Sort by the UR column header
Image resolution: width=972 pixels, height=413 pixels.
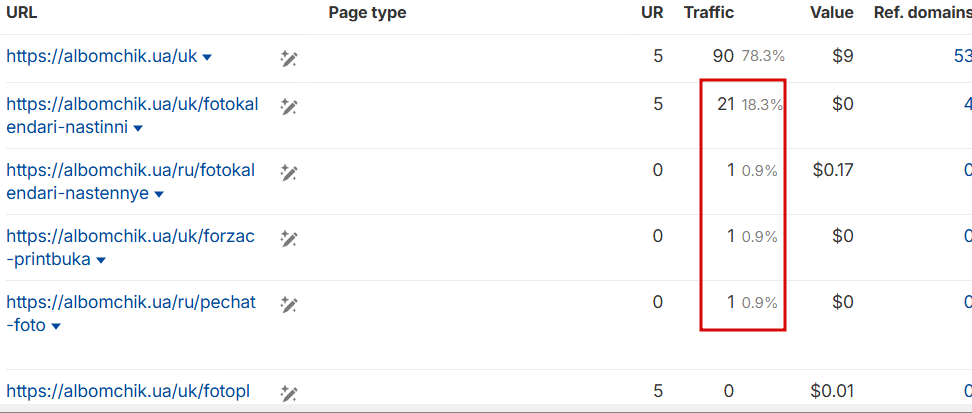(x=651, y=13)
